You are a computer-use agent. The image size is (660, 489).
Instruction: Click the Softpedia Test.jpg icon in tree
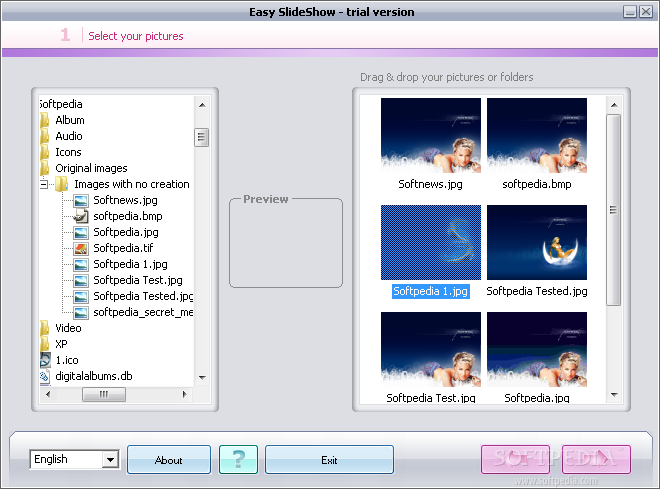click(x=81, y=280)
